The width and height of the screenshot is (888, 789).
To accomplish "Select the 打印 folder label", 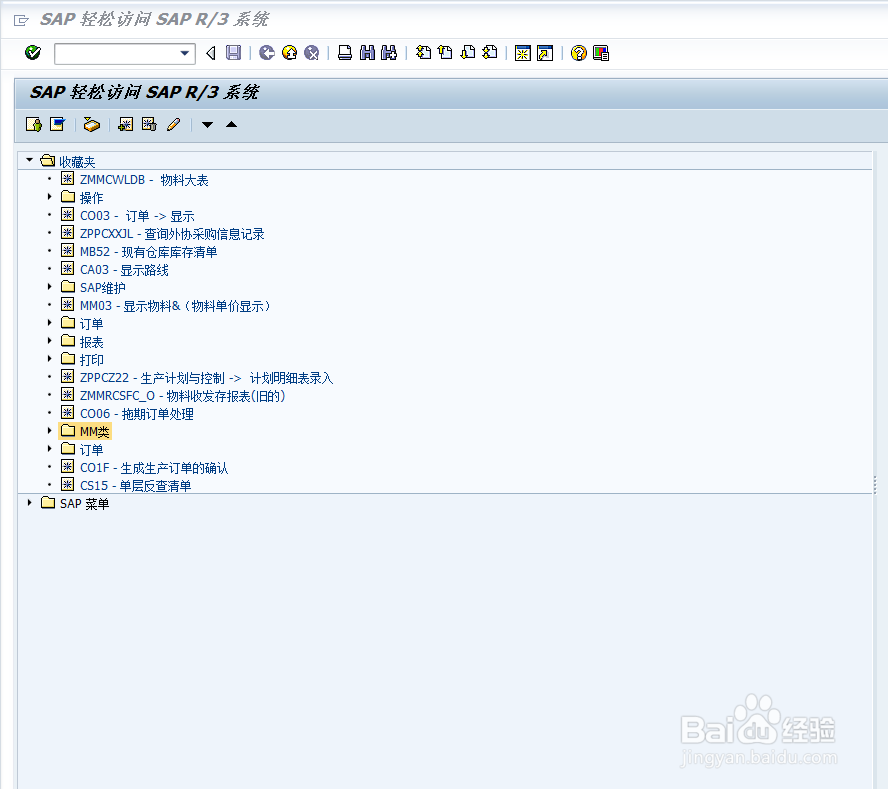I will click(x=91, y=360).
